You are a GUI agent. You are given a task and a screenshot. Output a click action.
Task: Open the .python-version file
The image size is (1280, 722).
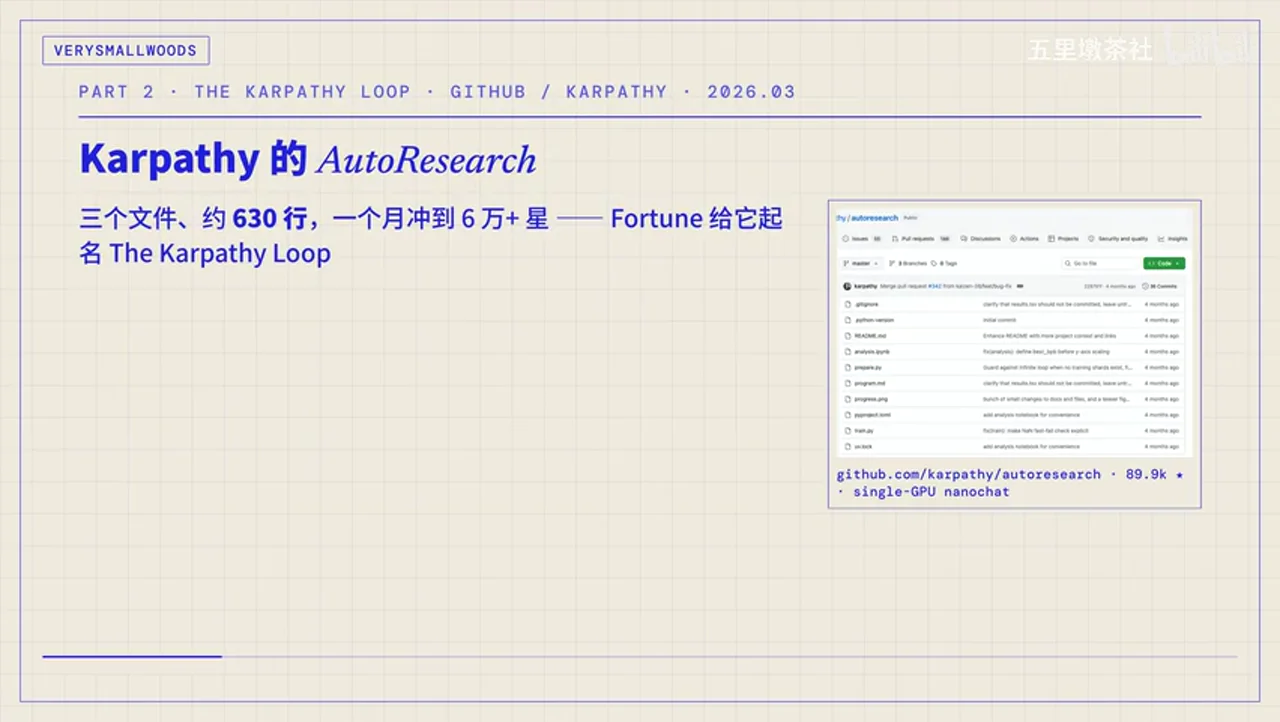(x=874, y=320)
